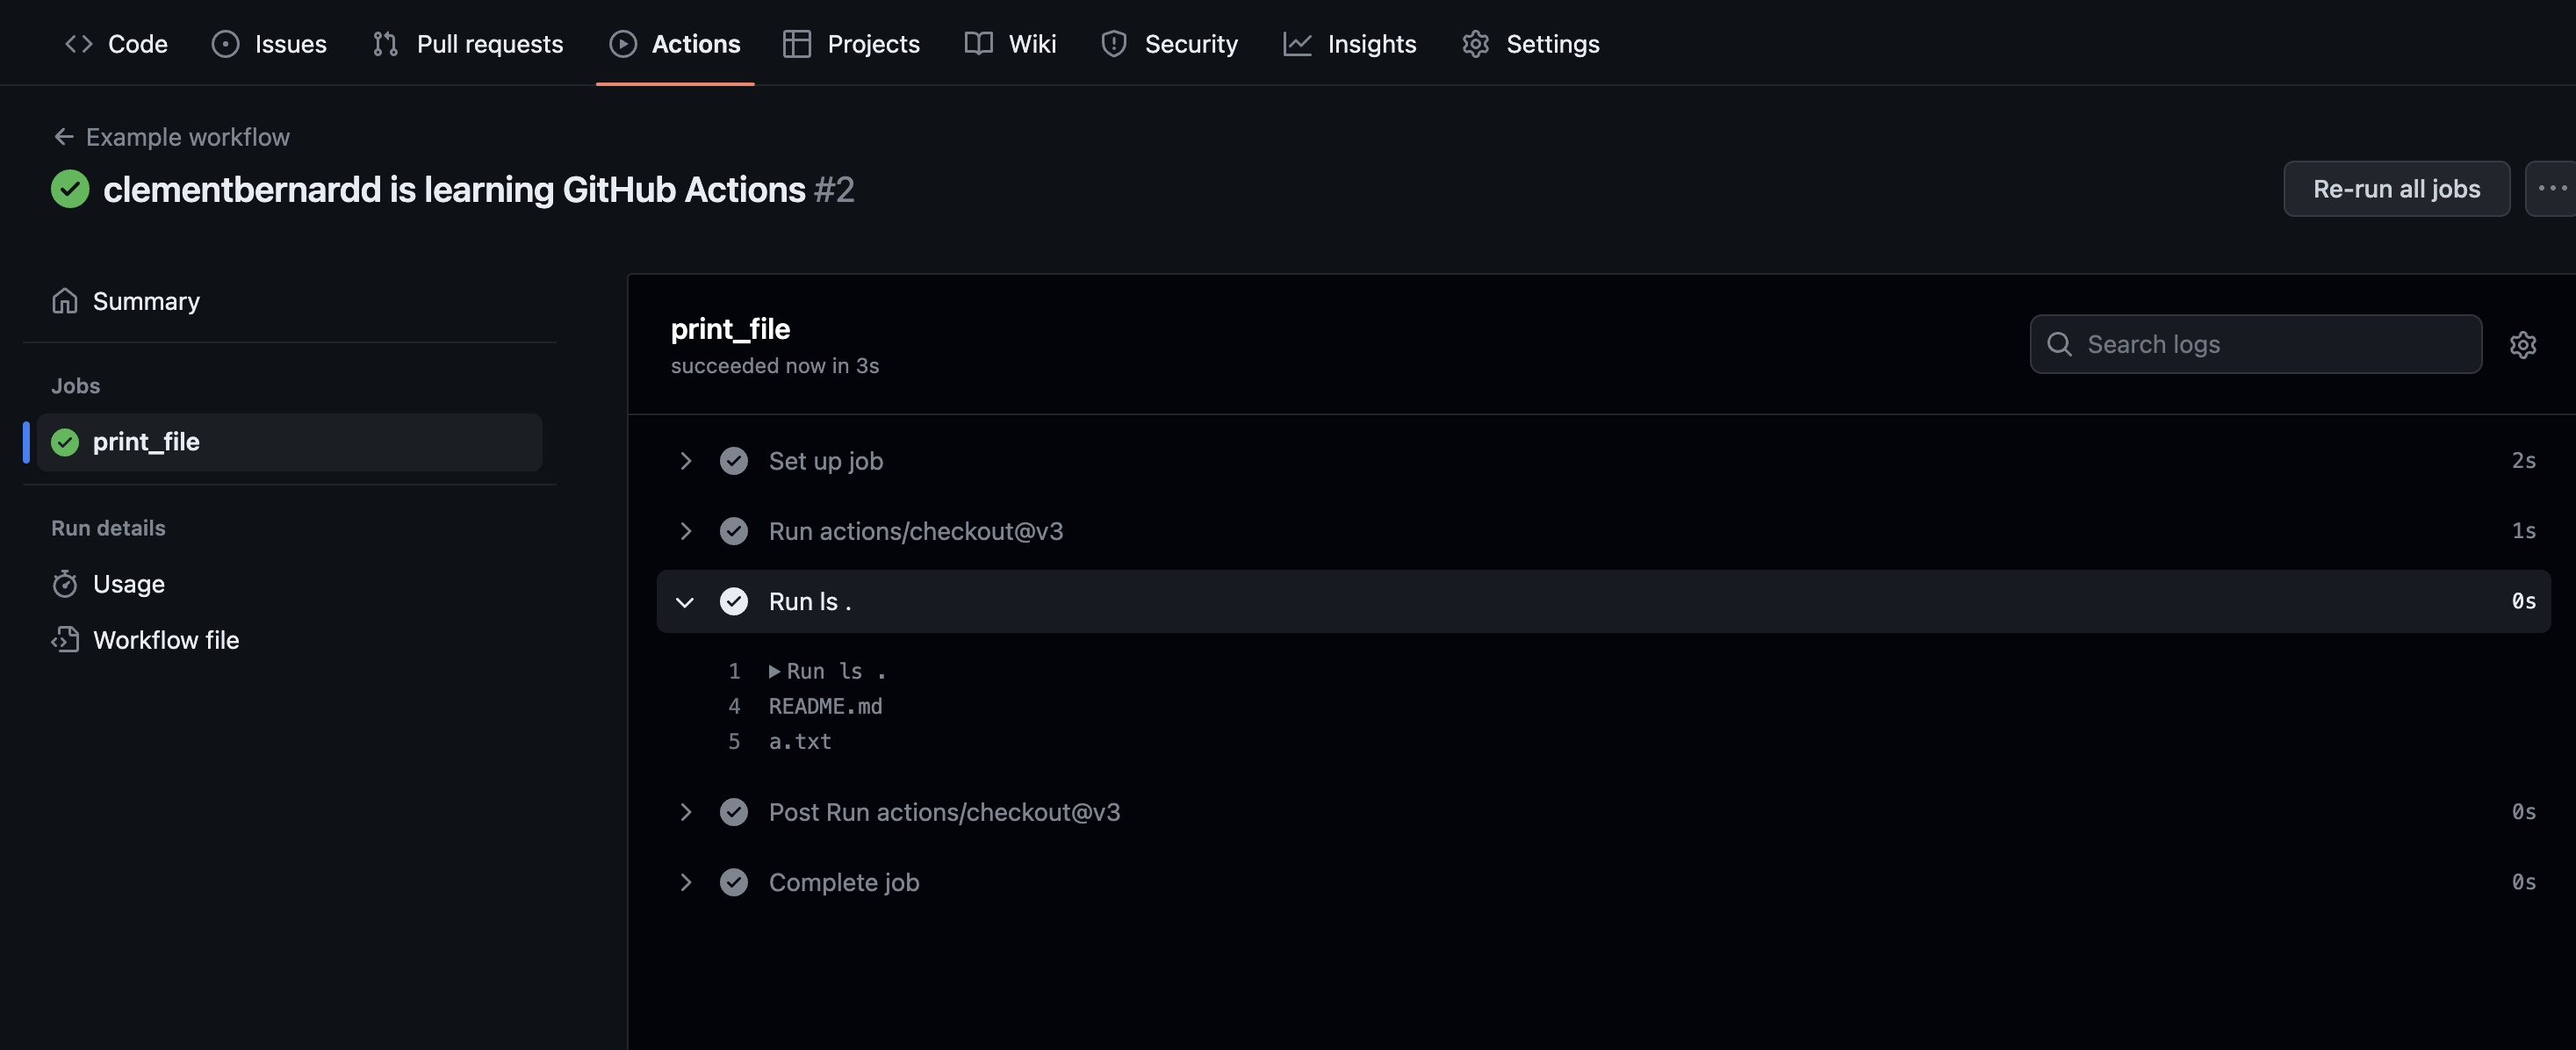Open the Actions tab icon
Image resolution: width=2576 pixels, height=1050 pixels.
click(623, 44)
